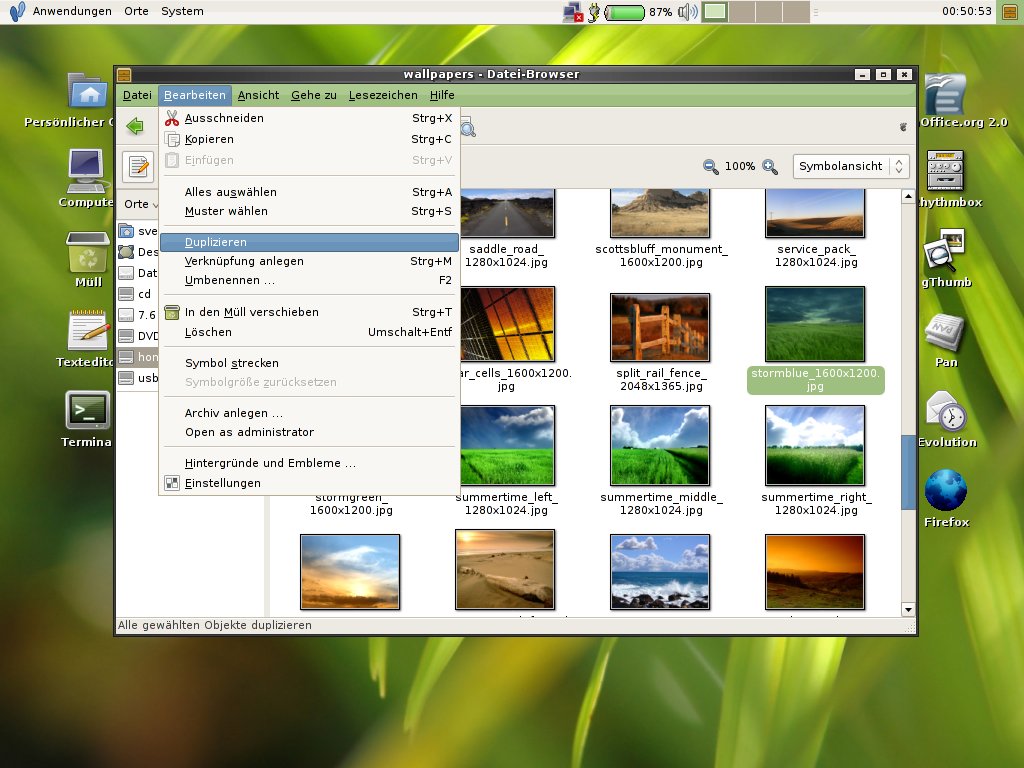
Task: Select Symbol strecken entry
Action: [309, 363]
